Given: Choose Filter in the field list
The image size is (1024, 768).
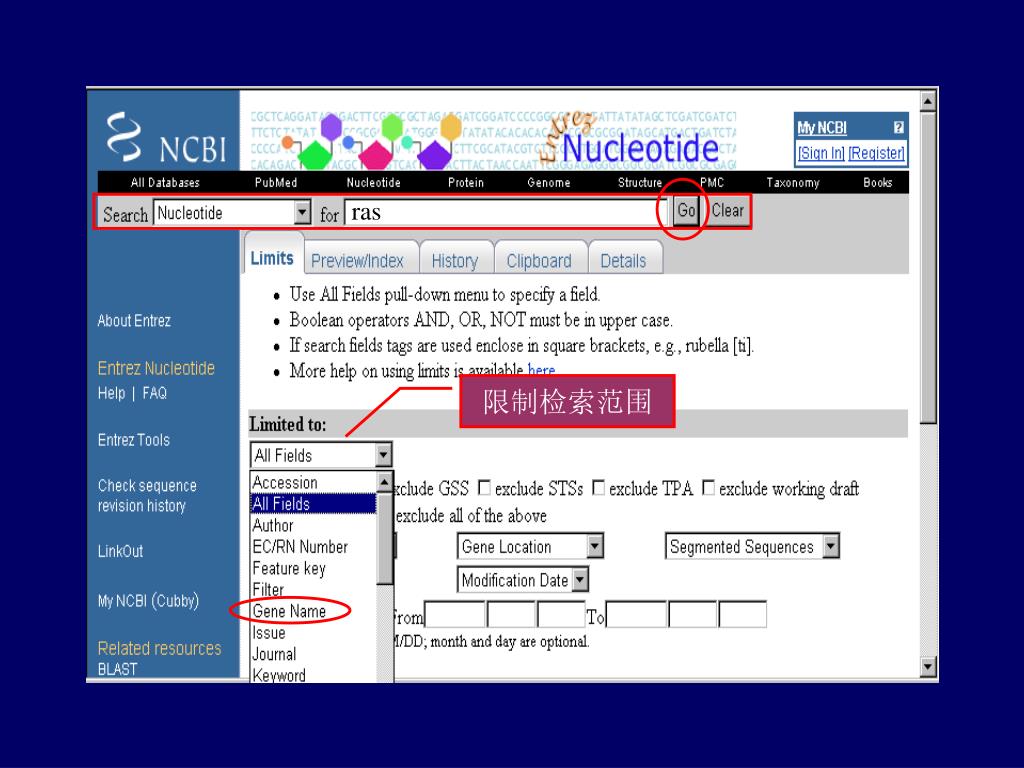Looking at the screenshot, I should [x=313, y=590].
